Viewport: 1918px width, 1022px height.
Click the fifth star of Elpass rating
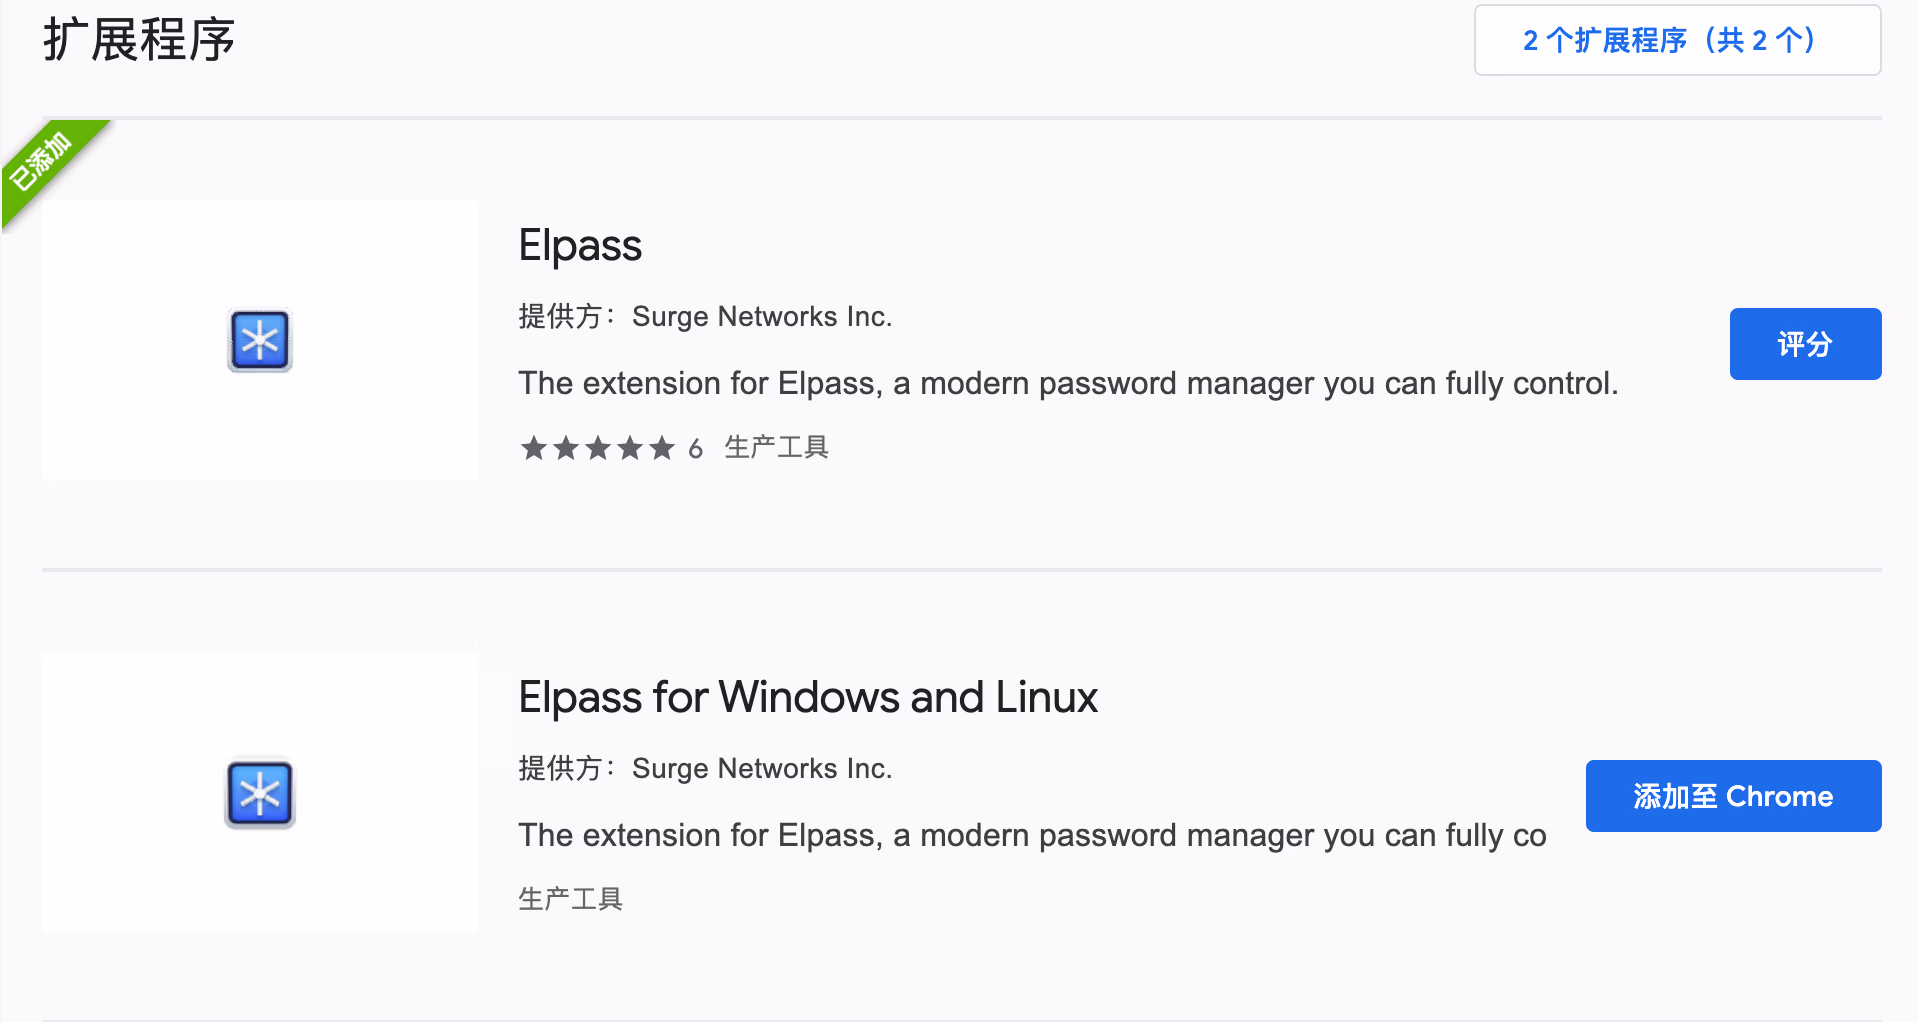point(662,448)
